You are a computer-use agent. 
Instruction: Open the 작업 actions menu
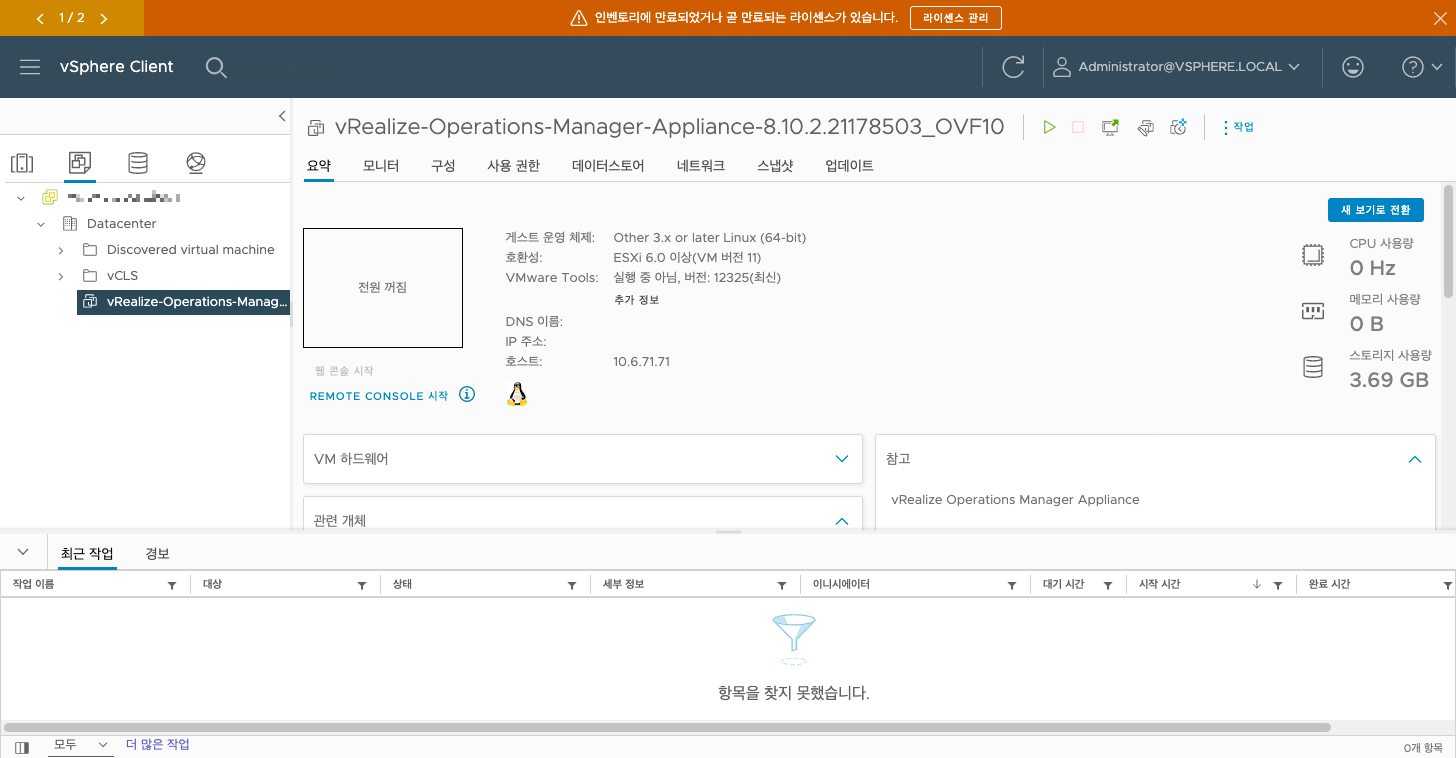click(1238, 127)
